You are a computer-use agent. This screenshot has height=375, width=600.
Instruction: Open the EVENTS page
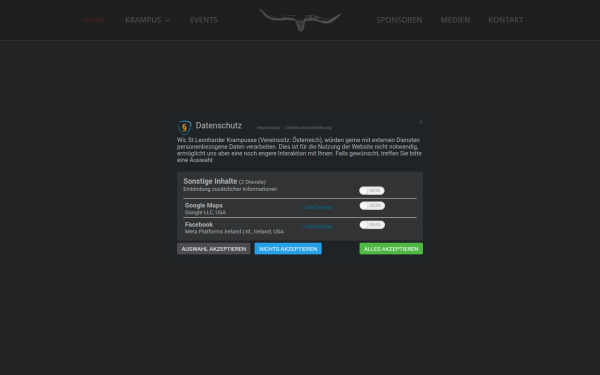[x=204, y=20]
